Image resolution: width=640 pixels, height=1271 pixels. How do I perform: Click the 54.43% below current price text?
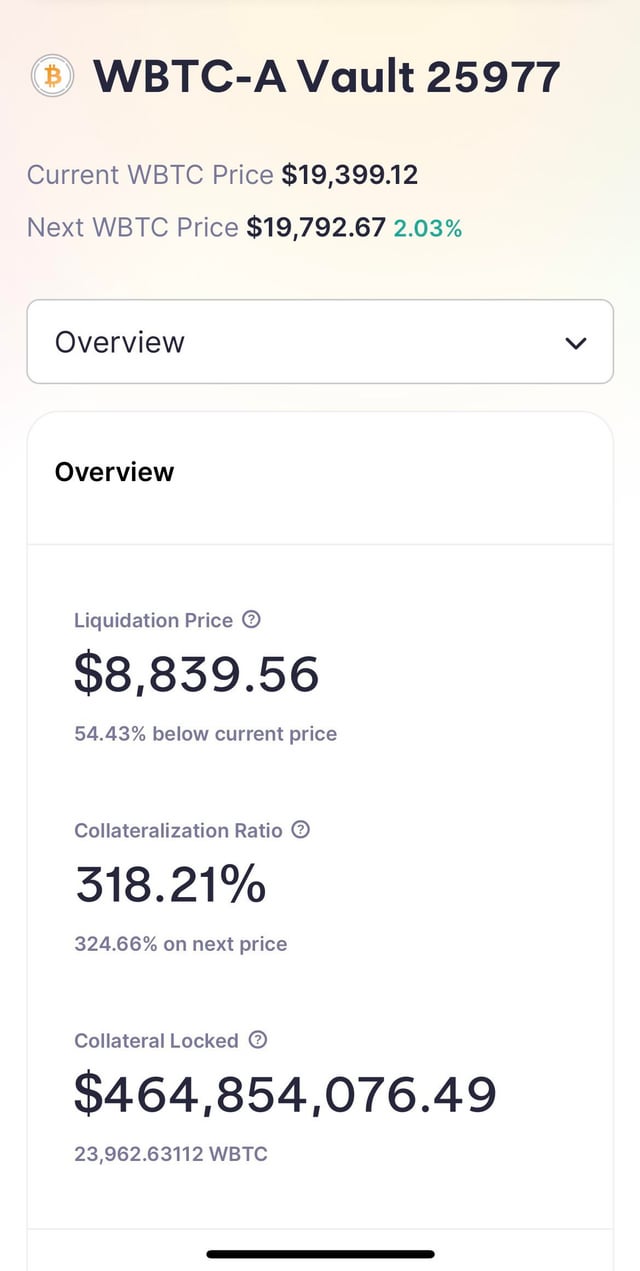[205, 734]
